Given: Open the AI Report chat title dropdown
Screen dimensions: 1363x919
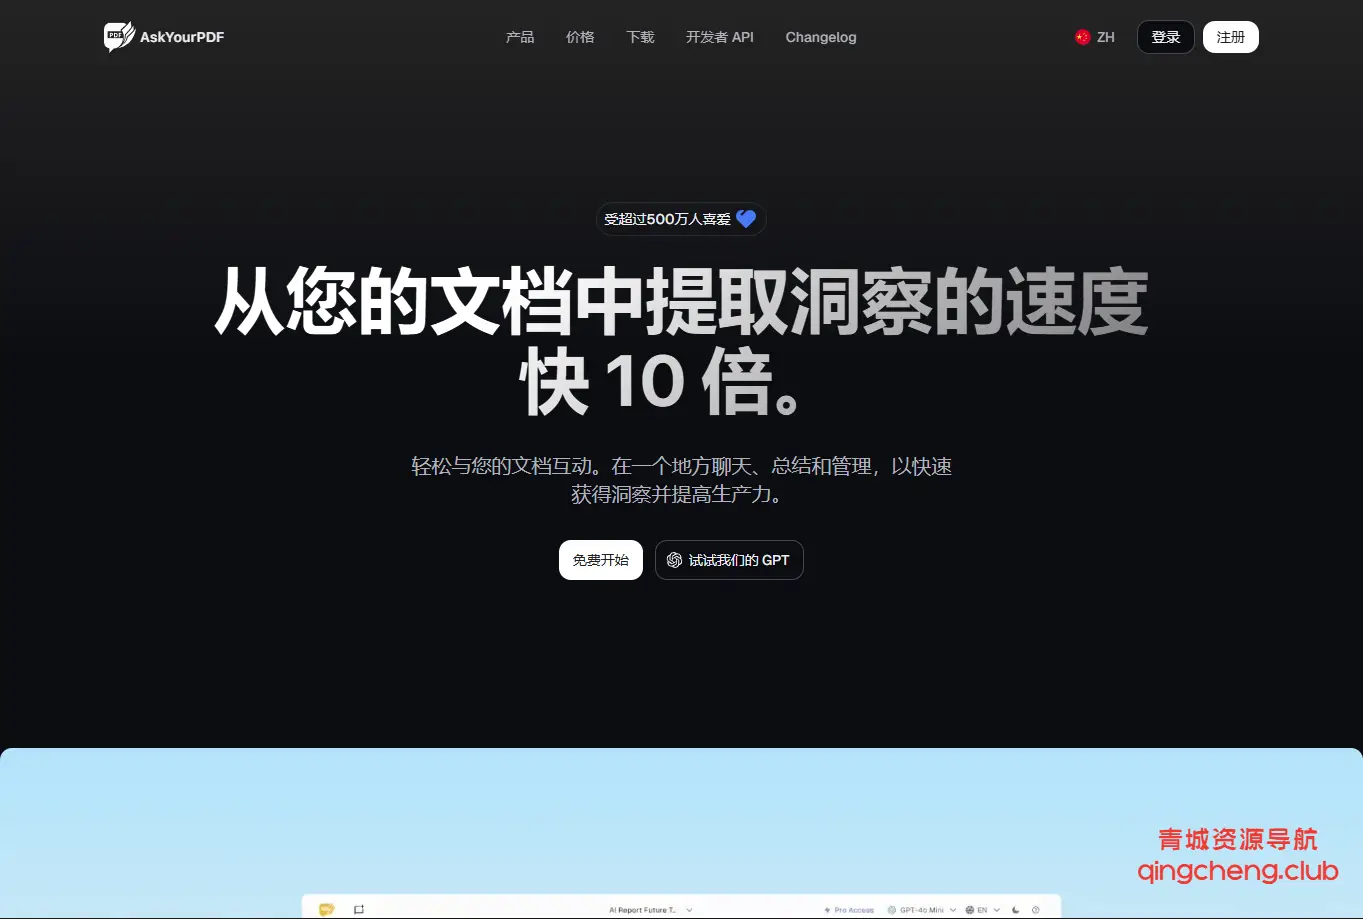Looking at the screenshot, I should click(690, 910).
